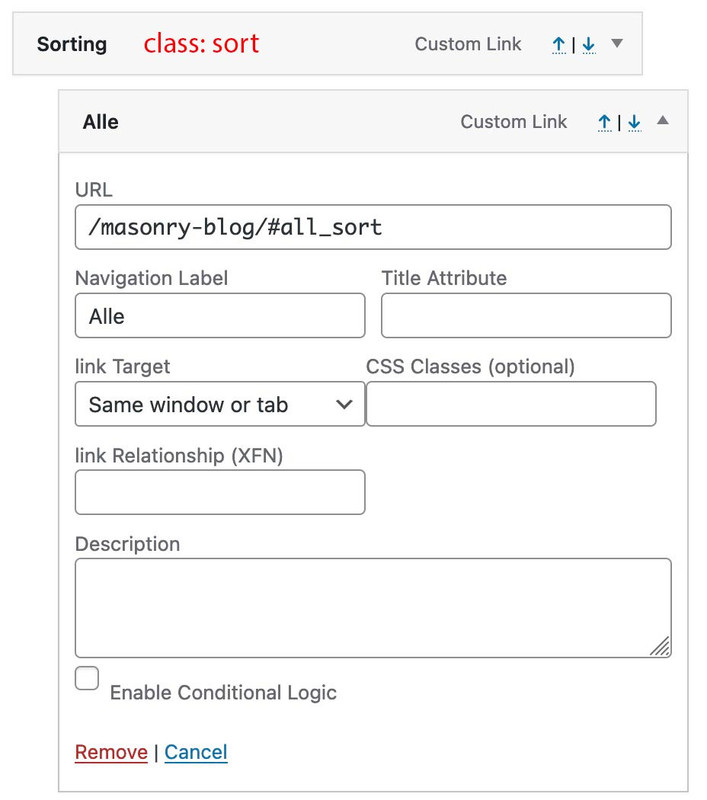
Task: Open the link Target dropdown
Action: (x=220, y=404)
